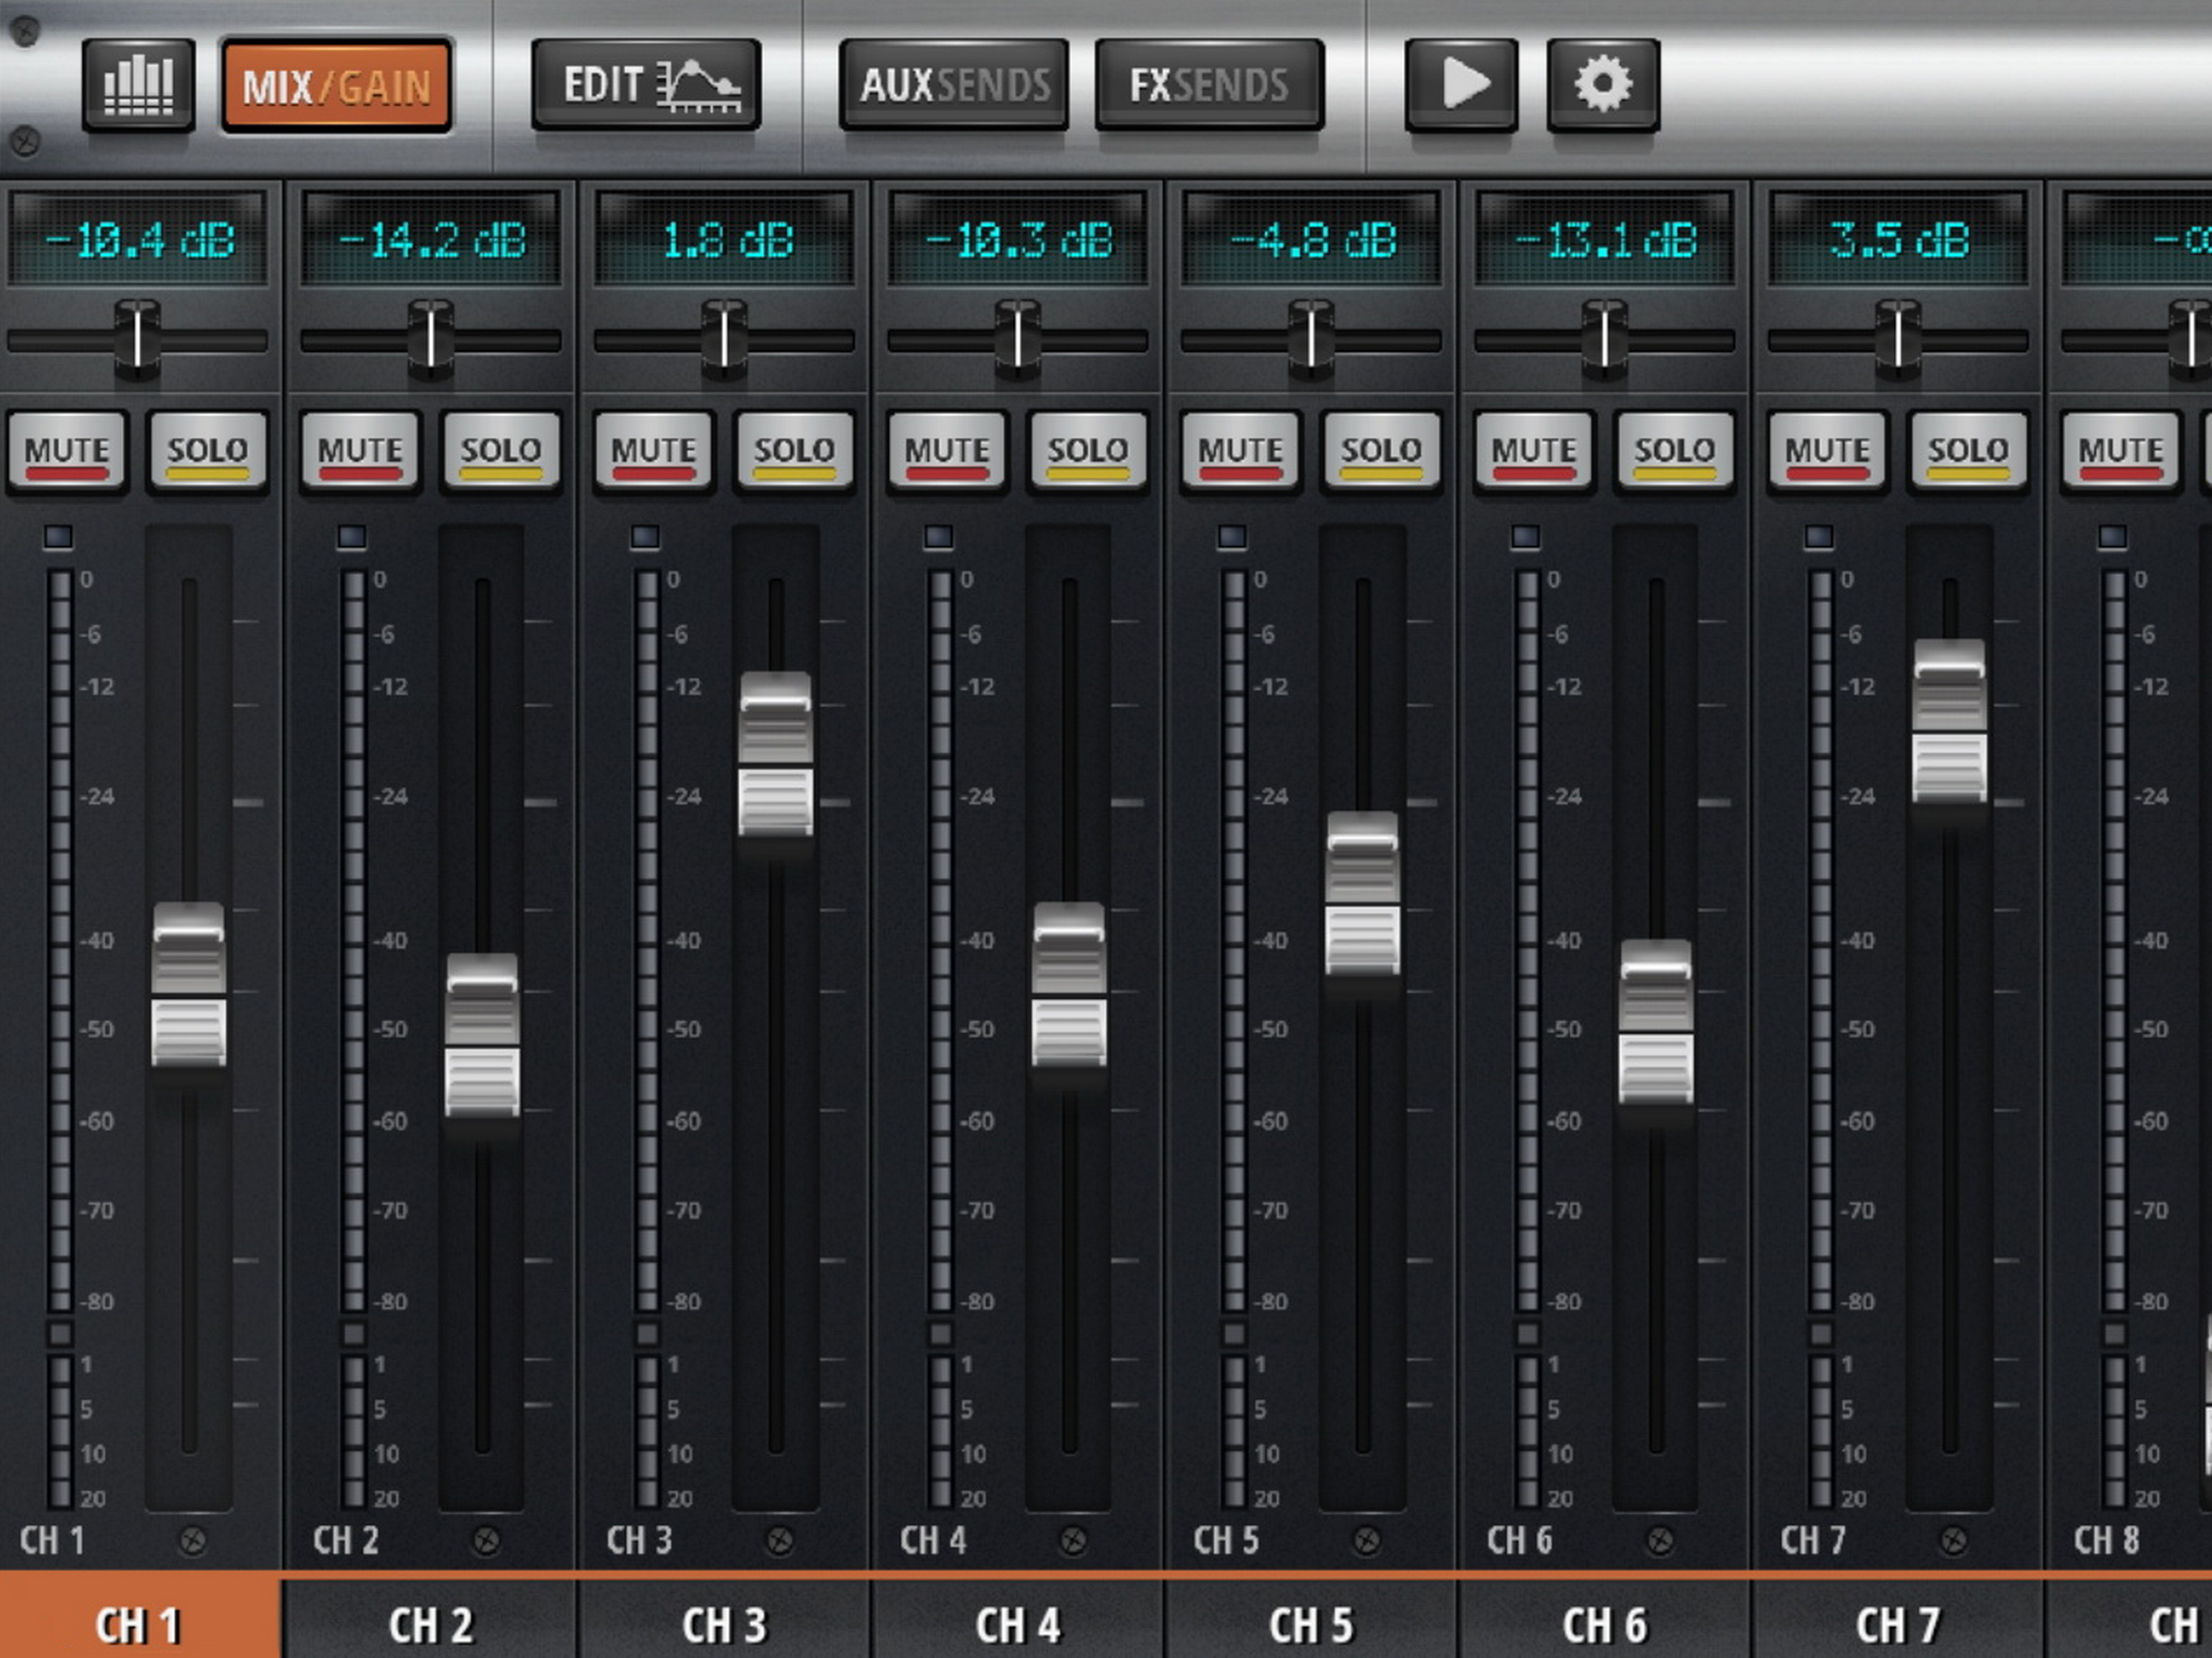The width and height of the screenshot is (2212, 1658).
Task: Open the meter bridge overview icon
Action: pos(138,85)
